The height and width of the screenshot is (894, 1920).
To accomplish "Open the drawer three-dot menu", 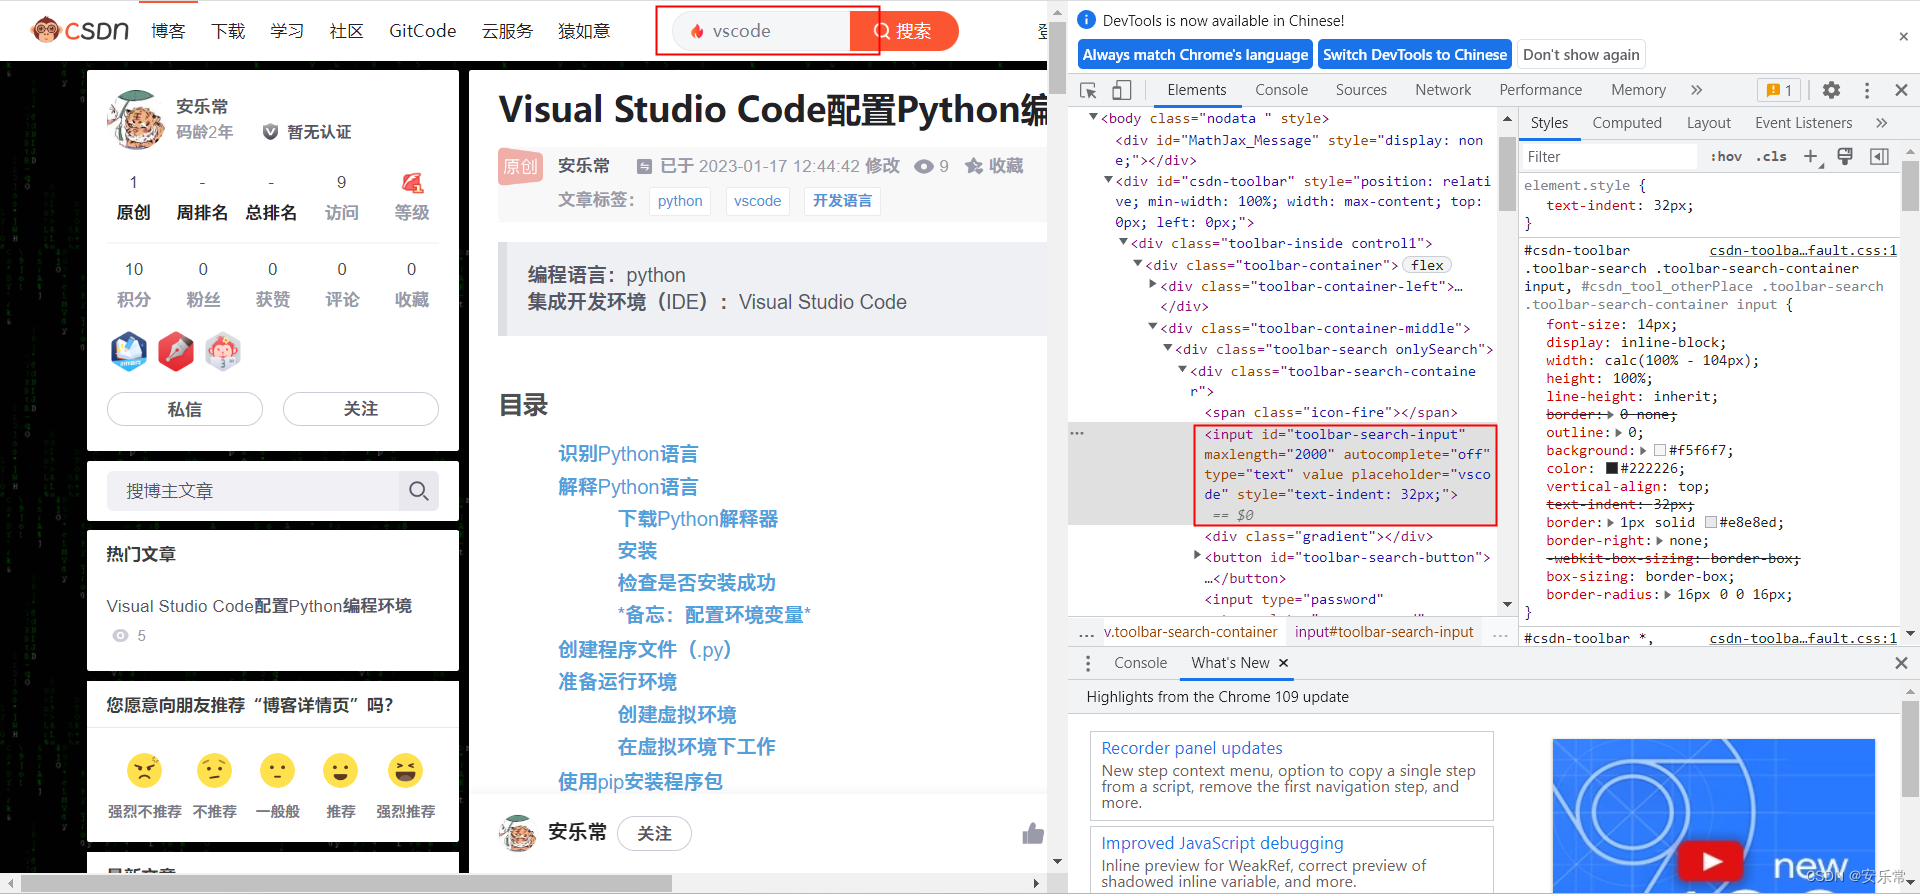I will [1088, 663].
